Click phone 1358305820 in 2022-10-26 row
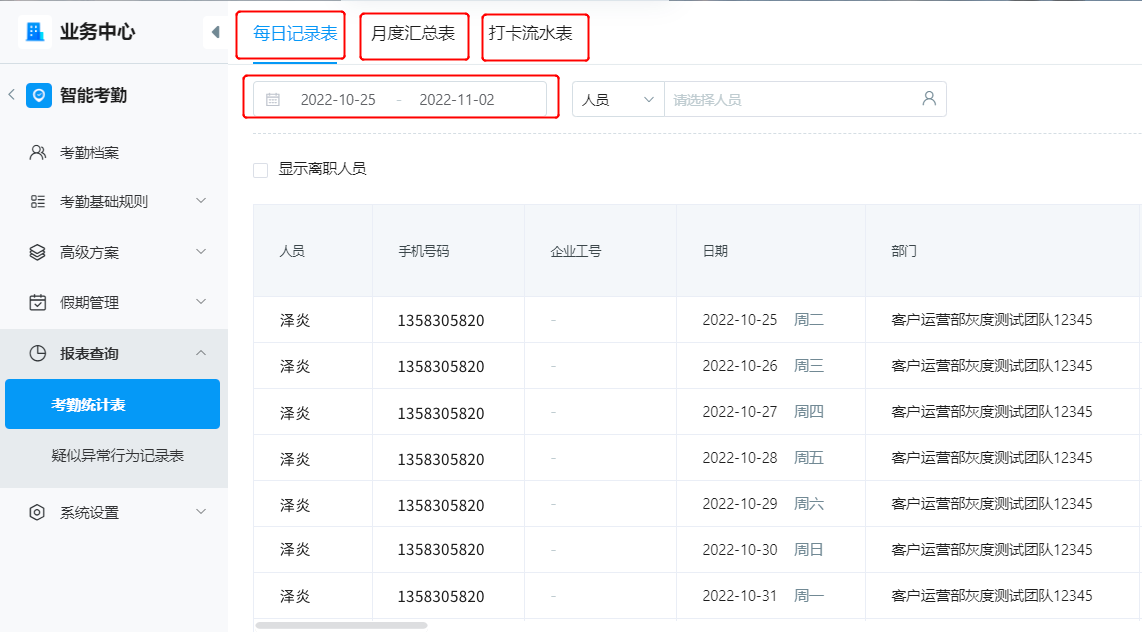Screen dimensions: 1142x632 click(441, 366)
